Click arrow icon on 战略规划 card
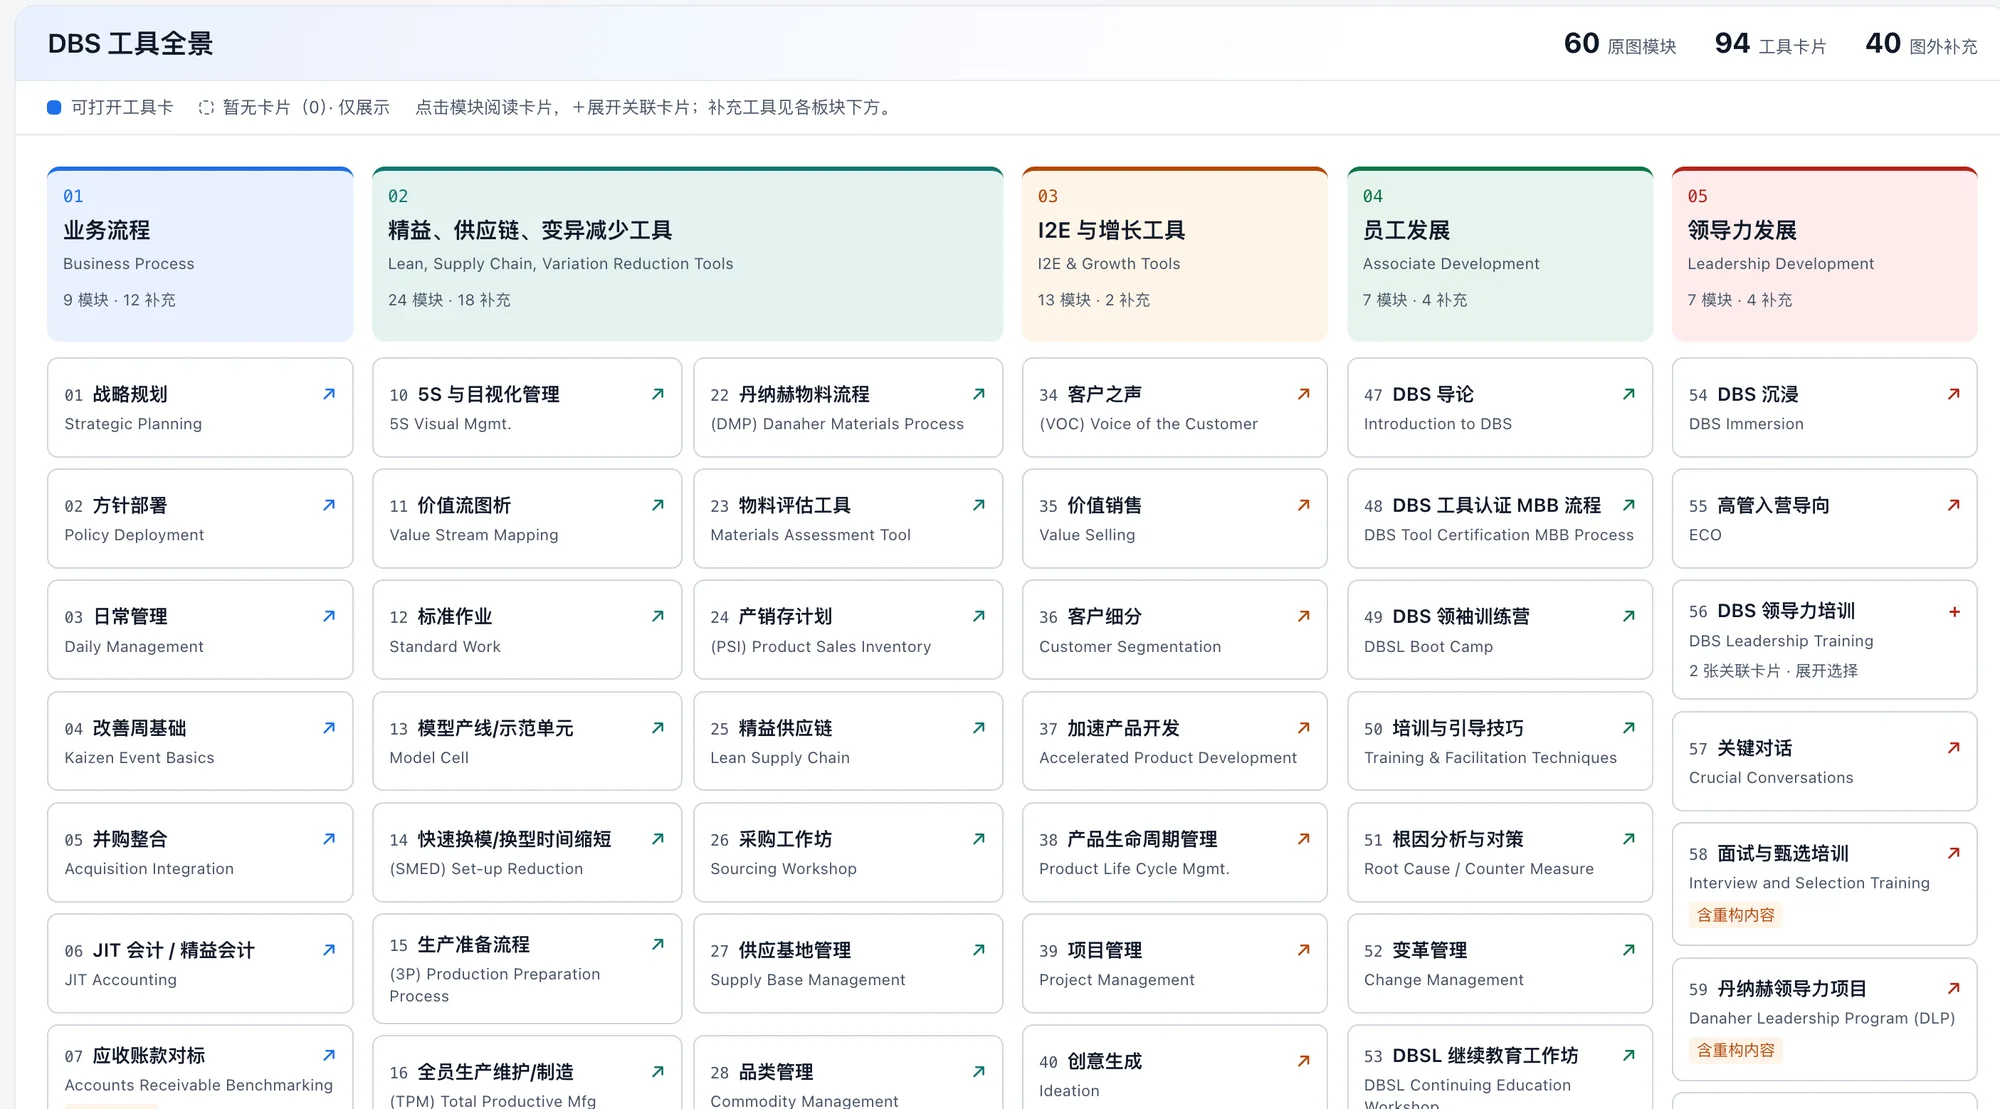 pyautogui.click(x=329, y=394)
